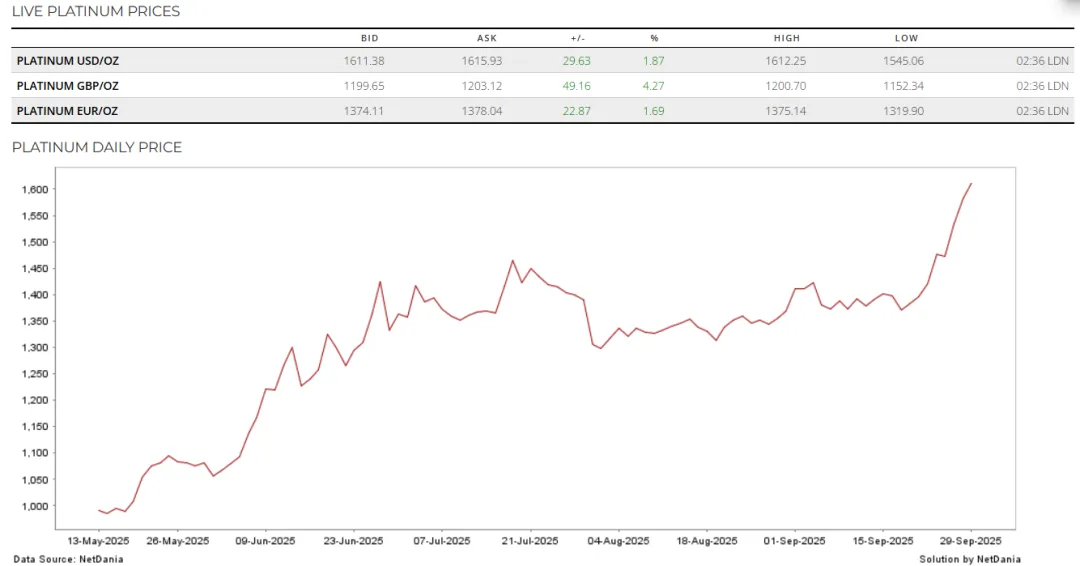Click the USD low value 1545.06

pos(904,61)
